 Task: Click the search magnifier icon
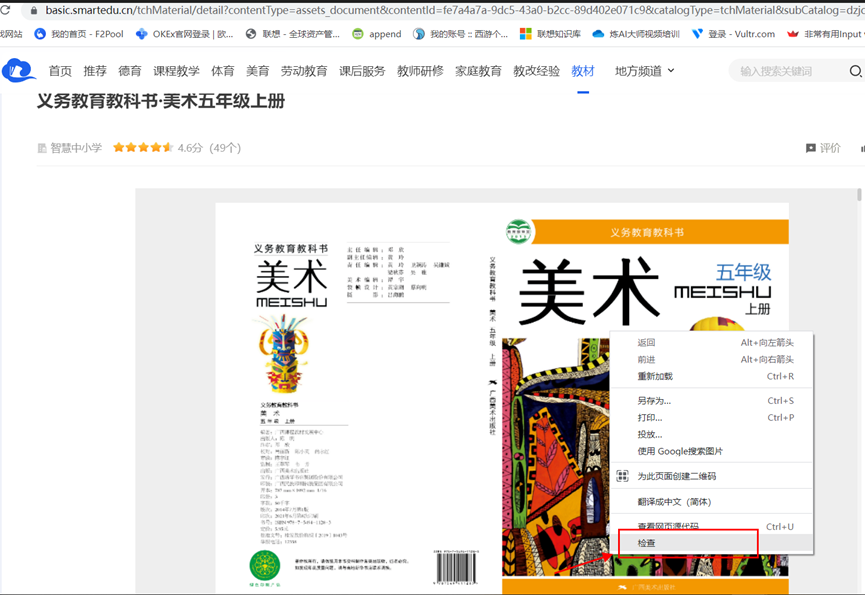tap(856, 71)
